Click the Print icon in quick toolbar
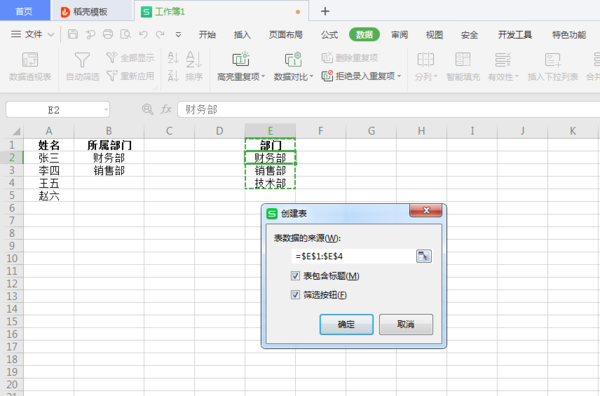Image resolution: width=600 pixels, height=396 pixels. click(x=108, y=34)
